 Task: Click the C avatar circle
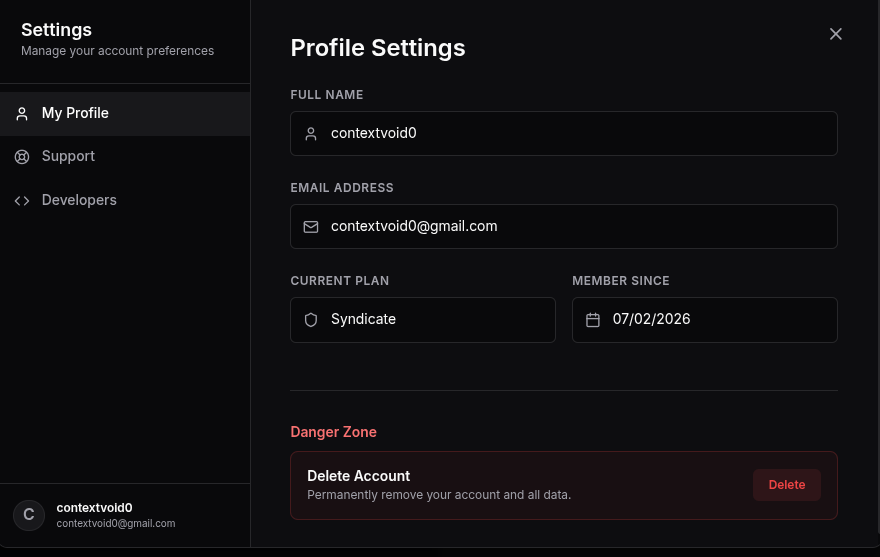click(x=29, y=515)
